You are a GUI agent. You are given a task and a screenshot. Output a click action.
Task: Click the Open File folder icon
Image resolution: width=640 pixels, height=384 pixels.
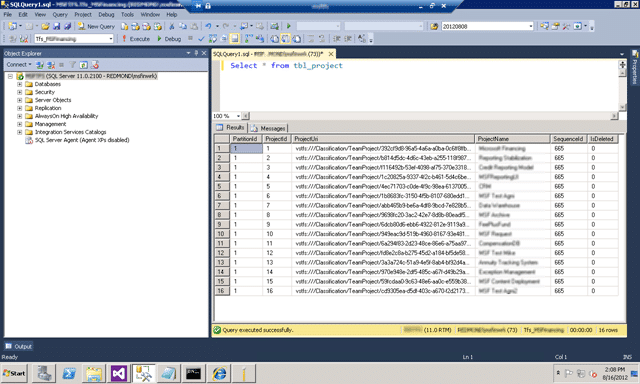tap(45, 27)
